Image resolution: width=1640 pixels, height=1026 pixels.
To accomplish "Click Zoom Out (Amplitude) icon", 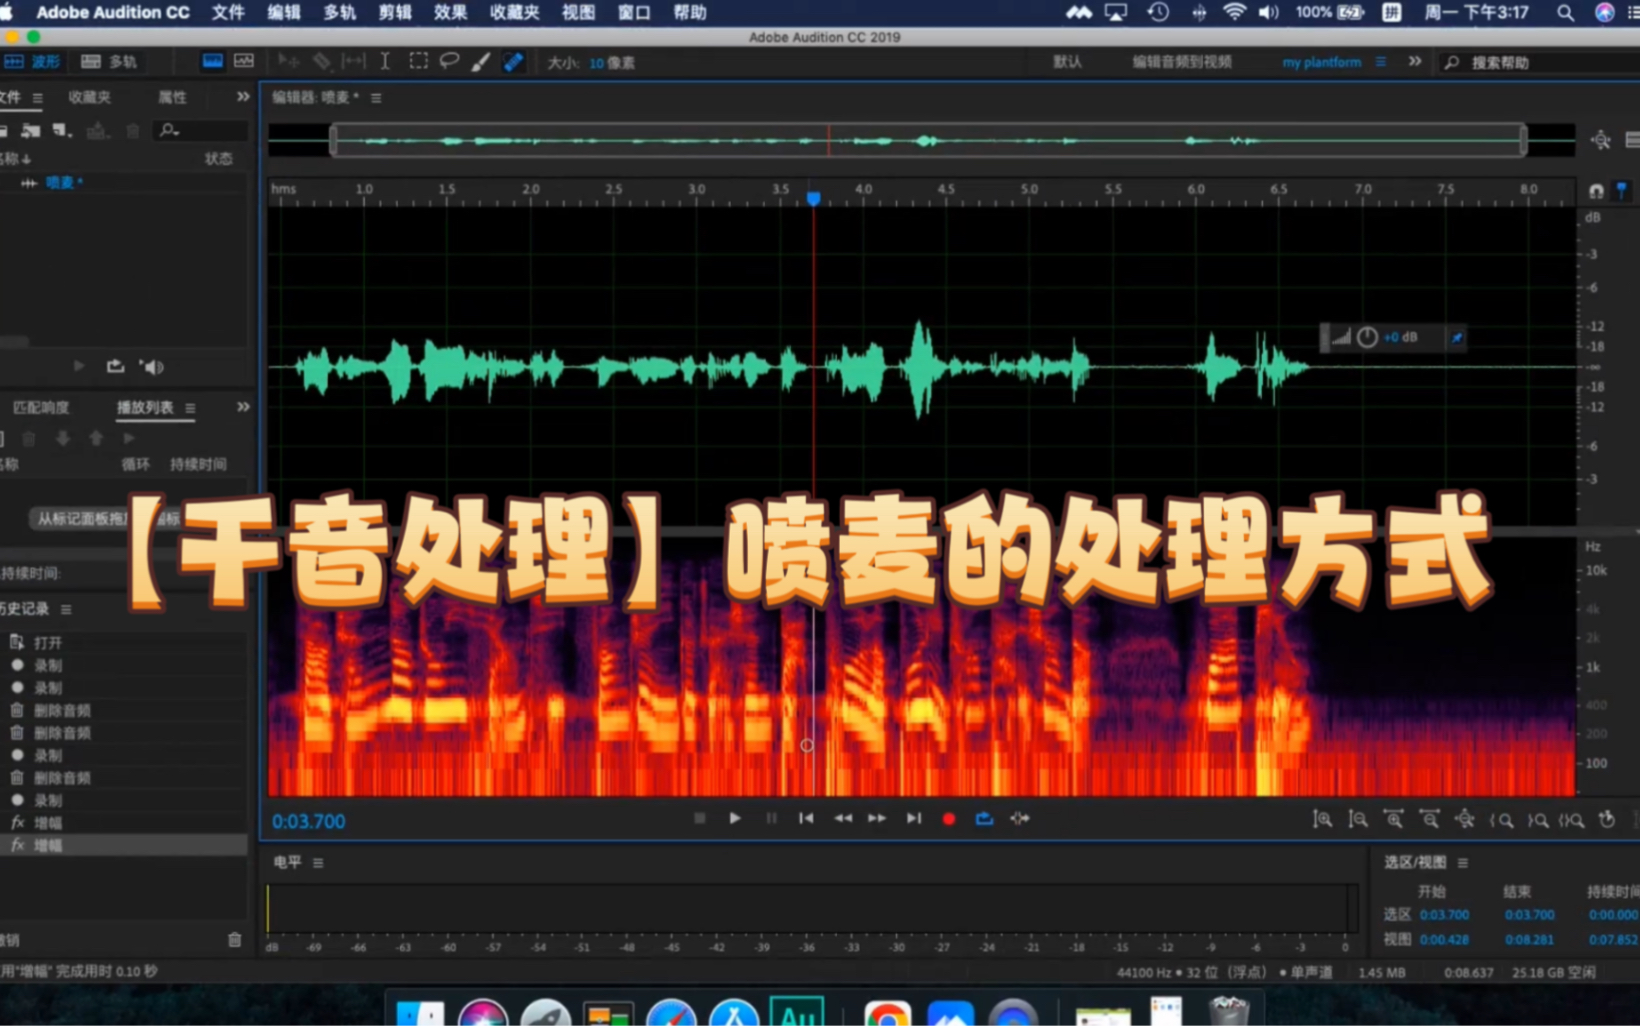I will click(1358, 820).
